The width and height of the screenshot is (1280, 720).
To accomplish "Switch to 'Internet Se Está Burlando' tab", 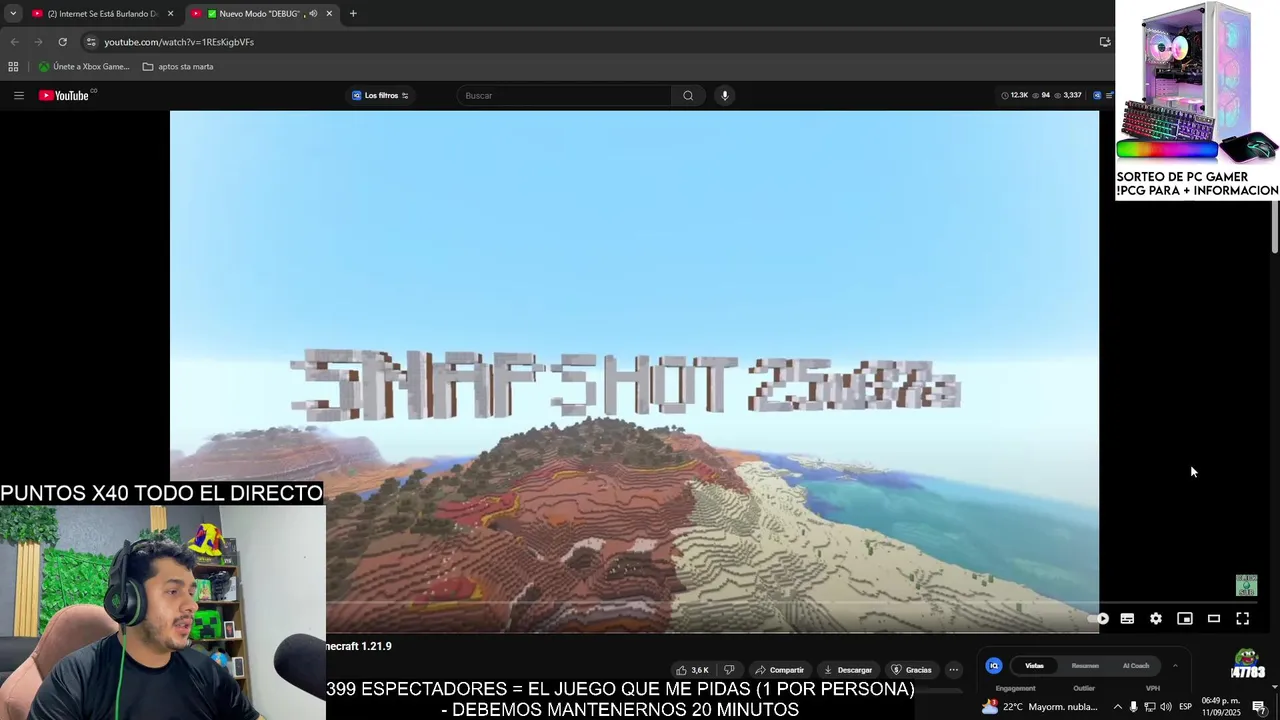I will click(x=100, y=14).
